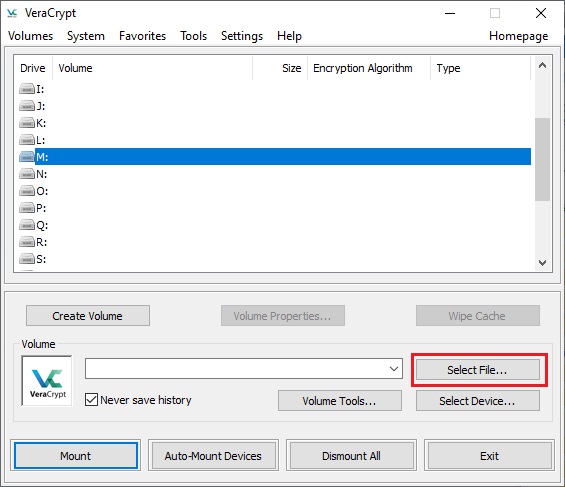Click the Select File... button
565x487 pixels.
coord(477,370)
